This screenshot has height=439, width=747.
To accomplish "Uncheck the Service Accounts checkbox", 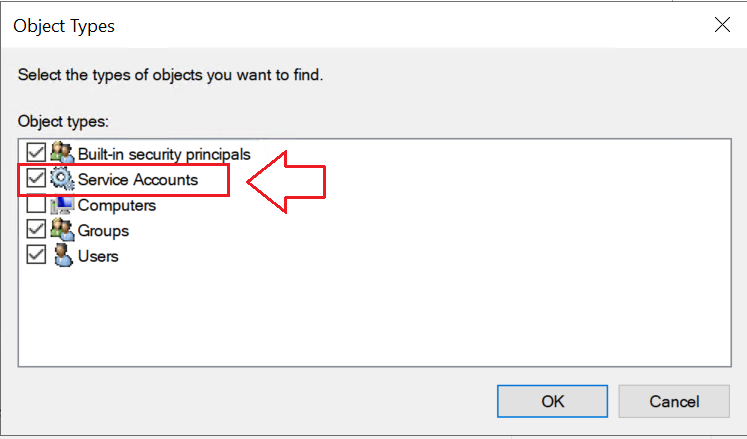I will (x=36, y=180).
